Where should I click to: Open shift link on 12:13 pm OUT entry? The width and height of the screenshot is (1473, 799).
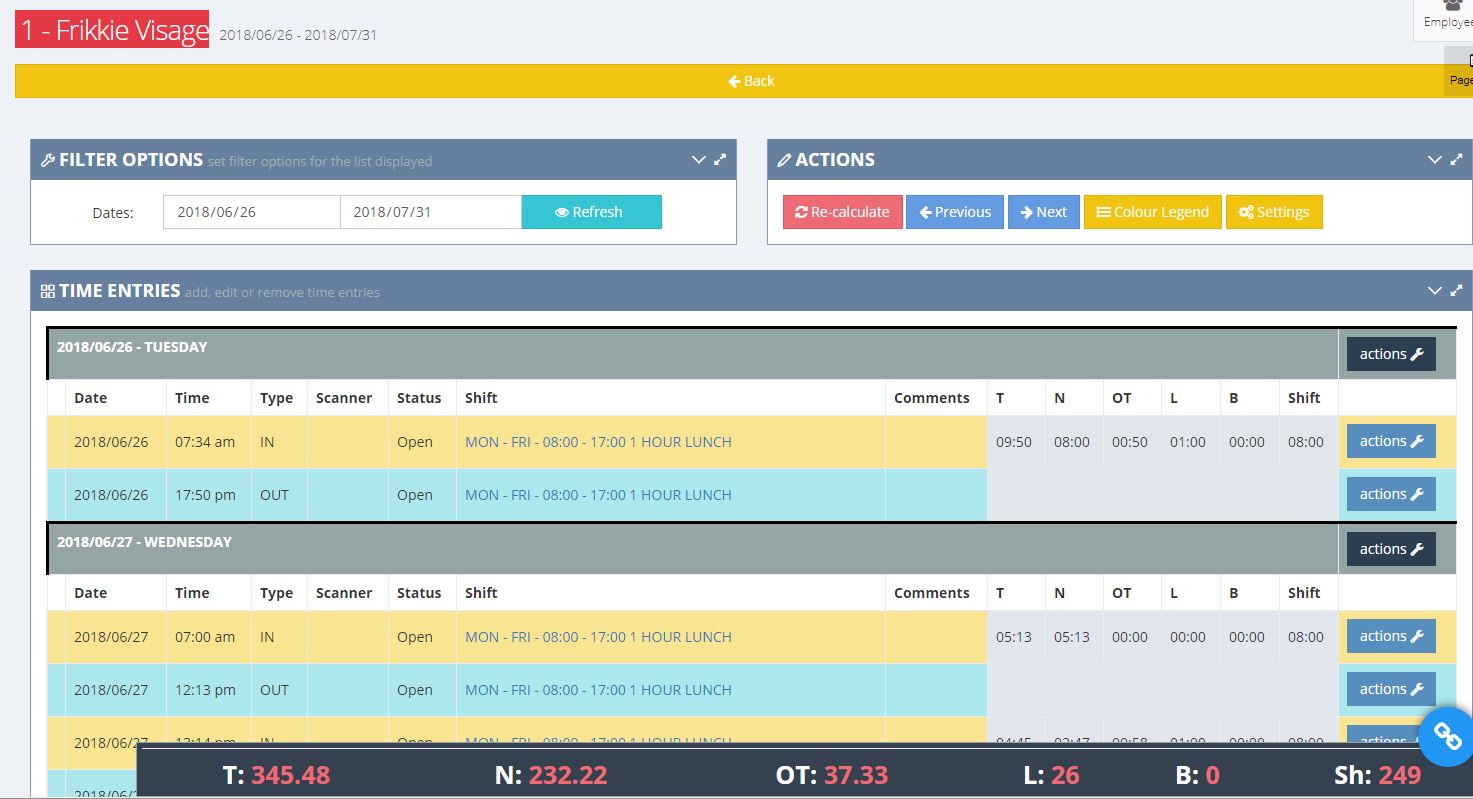tap(598, 690)
